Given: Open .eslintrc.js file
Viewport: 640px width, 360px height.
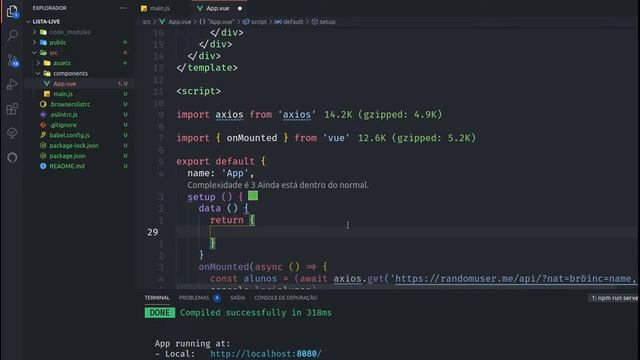Looking at the screenshot, I should tap(64, 115).
